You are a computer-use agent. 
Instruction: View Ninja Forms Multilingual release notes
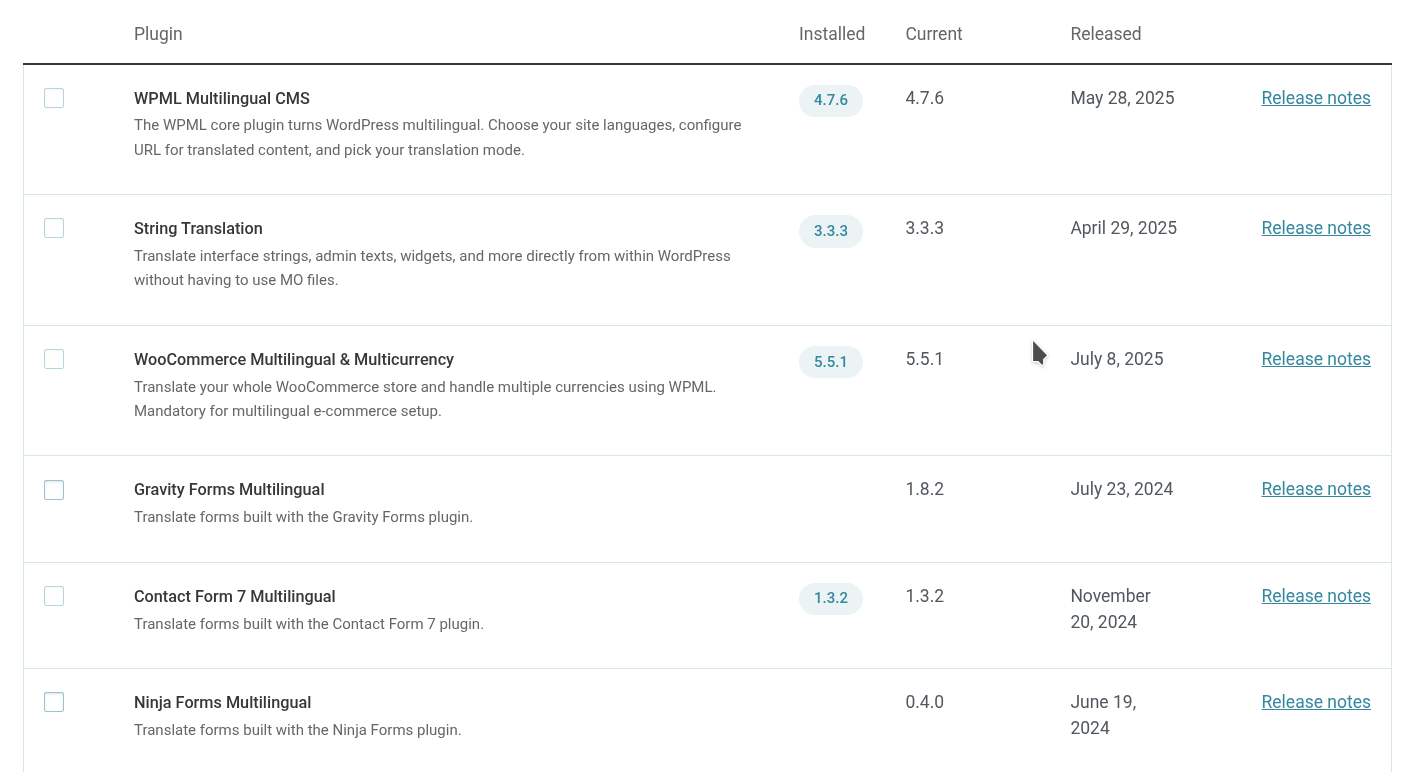[x=1315, y=702]
